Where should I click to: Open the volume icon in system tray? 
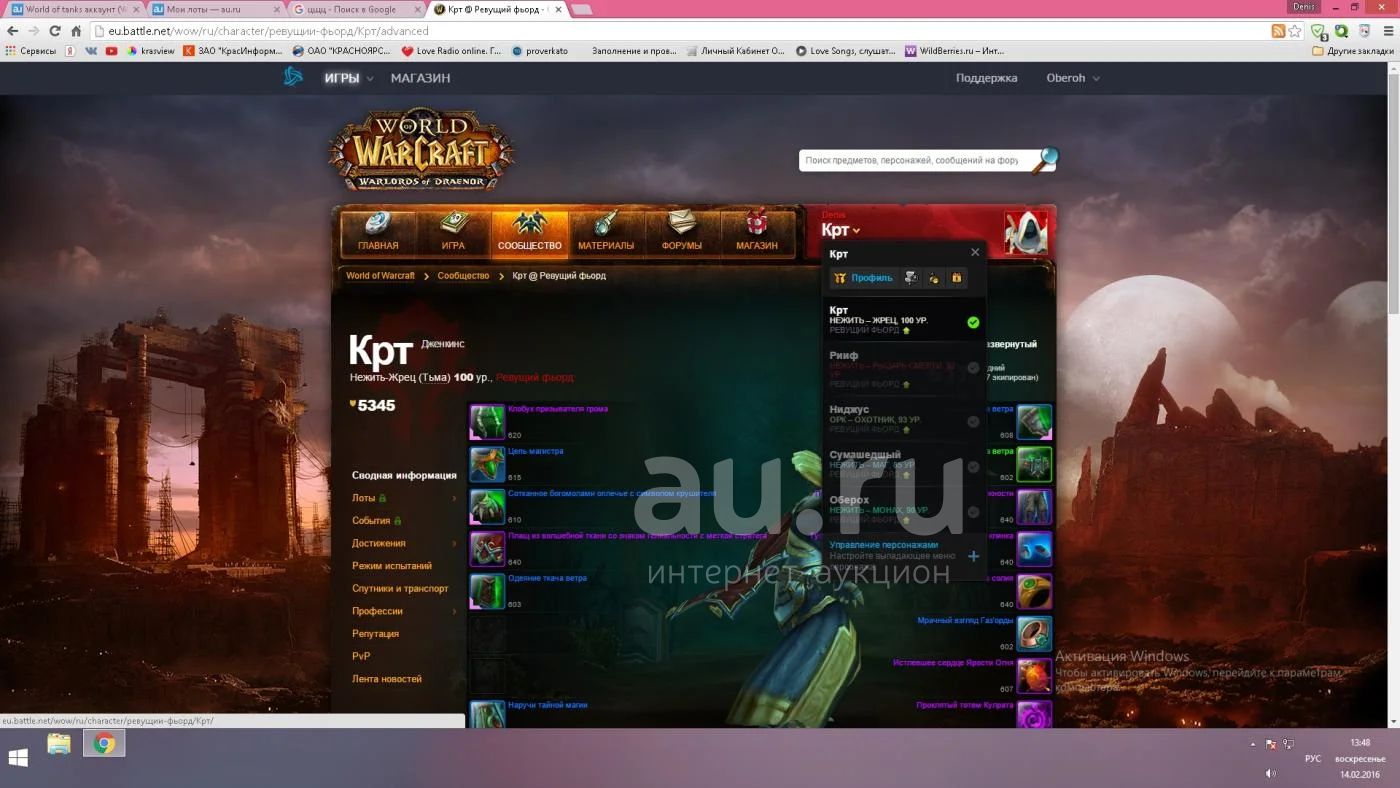[x=1270, y=773]
